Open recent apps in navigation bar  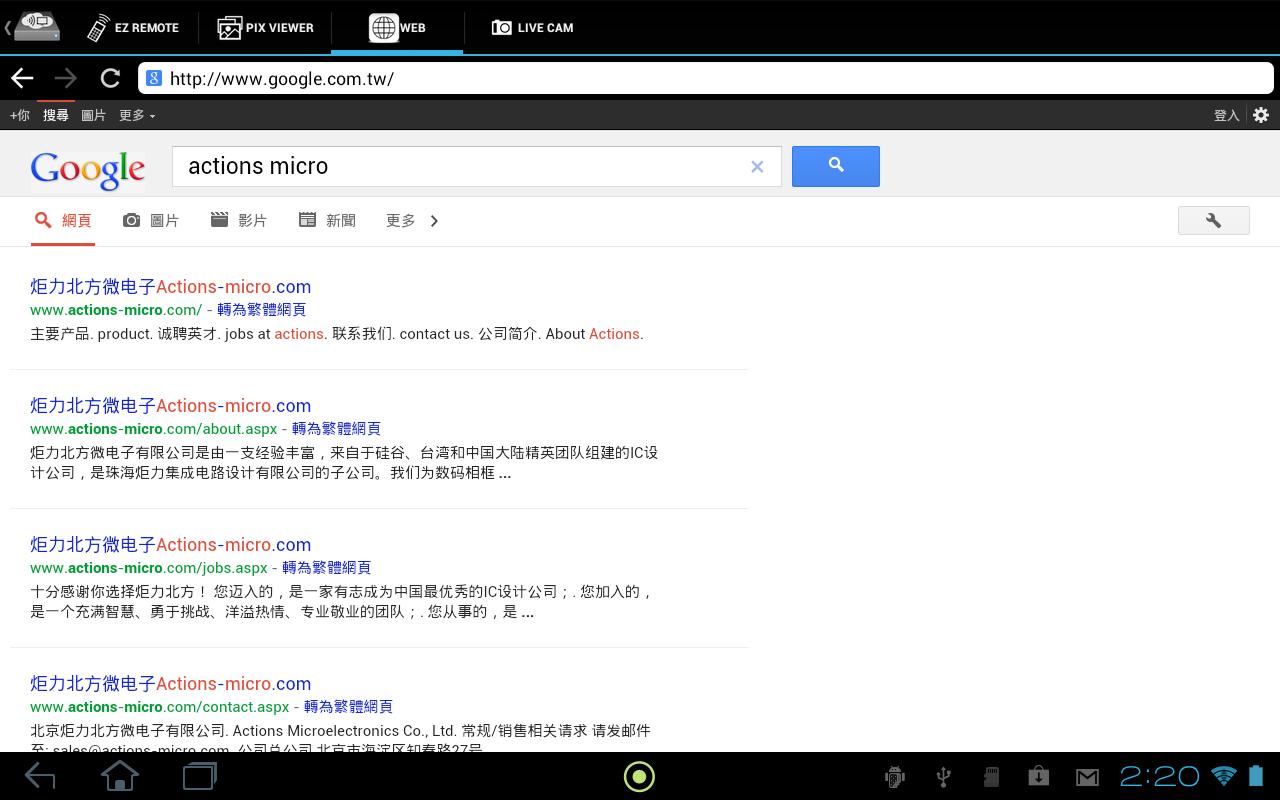(199, 776)
